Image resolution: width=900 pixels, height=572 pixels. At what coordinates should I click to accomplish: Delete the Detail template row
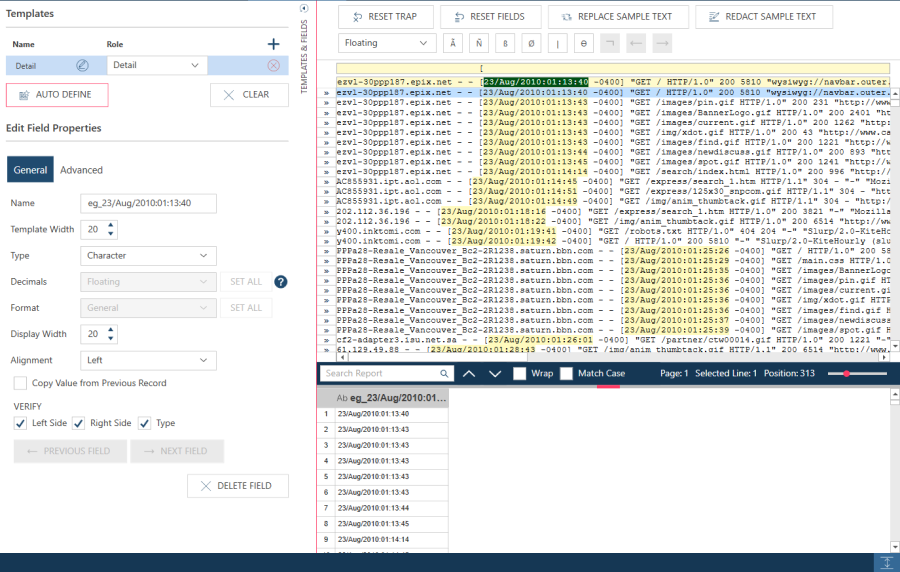coord(273,65)
